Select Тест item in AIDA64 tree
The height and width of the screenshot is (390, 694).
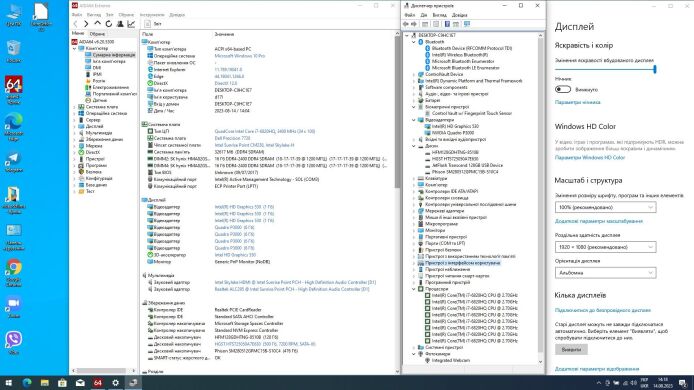[90, 191]
